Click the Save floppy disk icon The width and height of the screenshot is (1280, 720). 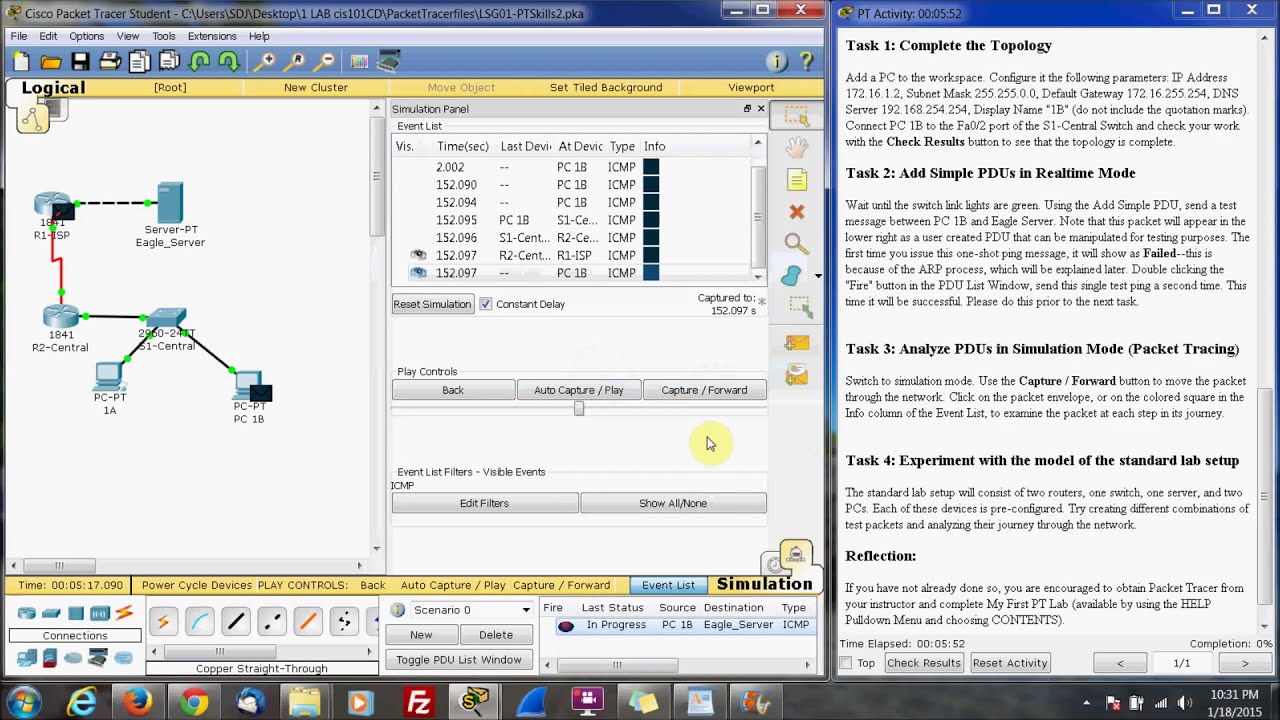80,62
